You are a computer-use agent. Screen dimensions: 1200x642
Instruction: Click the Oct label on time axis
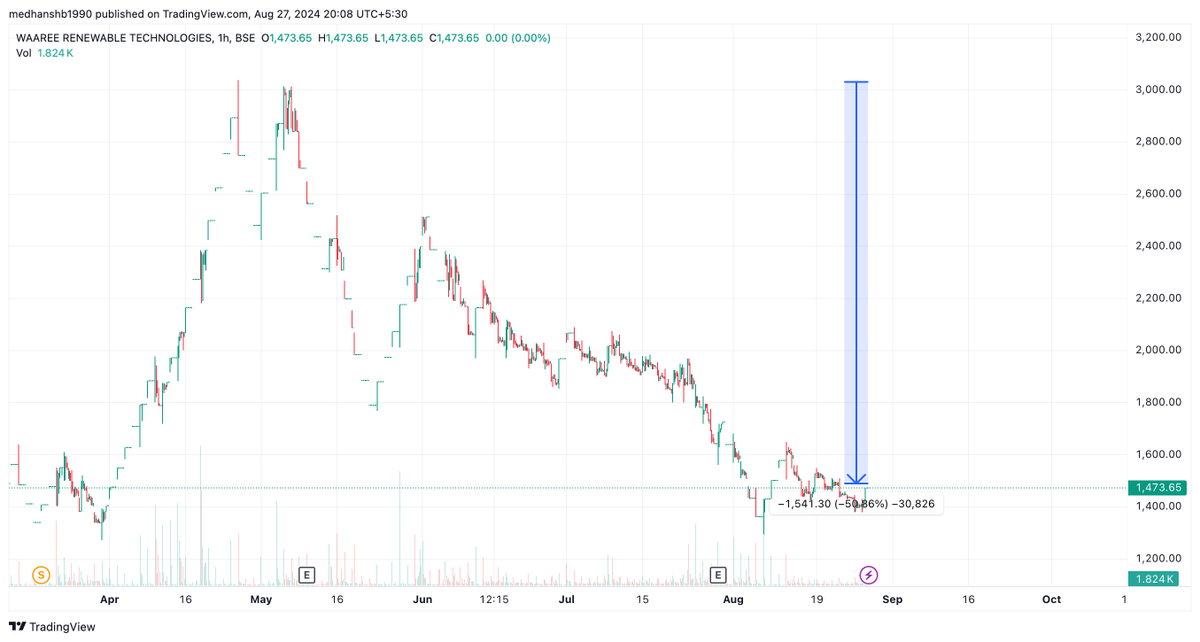click(x=1051, y=599)
